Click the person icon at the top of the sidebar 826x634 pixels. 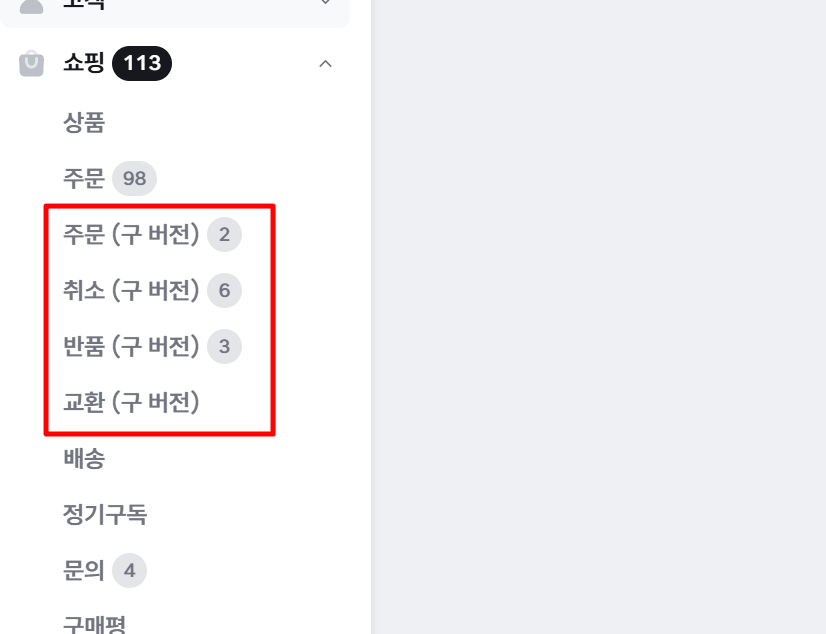(31, 6)
